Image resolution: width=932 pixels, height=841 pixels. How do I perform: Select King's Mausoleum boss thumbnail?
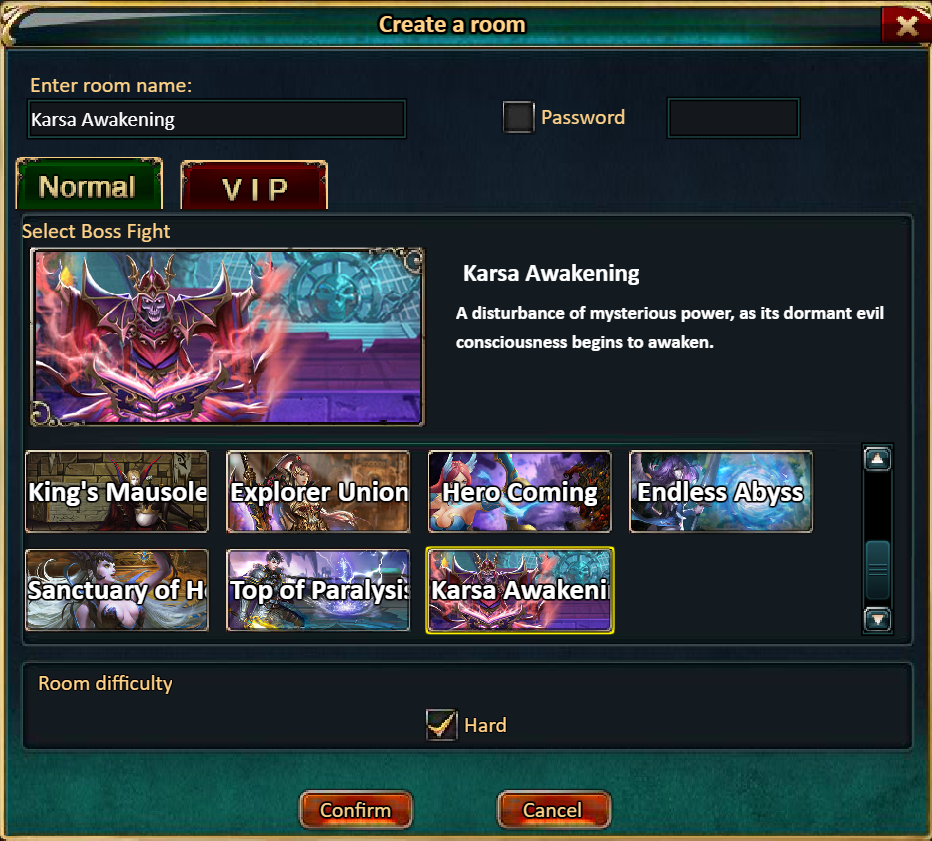(x=117, y=491)
